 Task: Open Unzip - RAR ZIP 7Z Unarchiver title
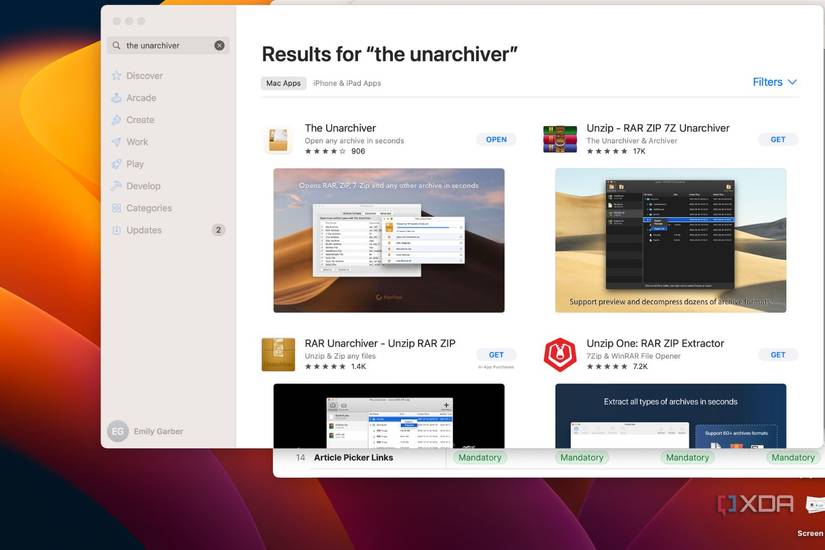click(x=658, y=128)
